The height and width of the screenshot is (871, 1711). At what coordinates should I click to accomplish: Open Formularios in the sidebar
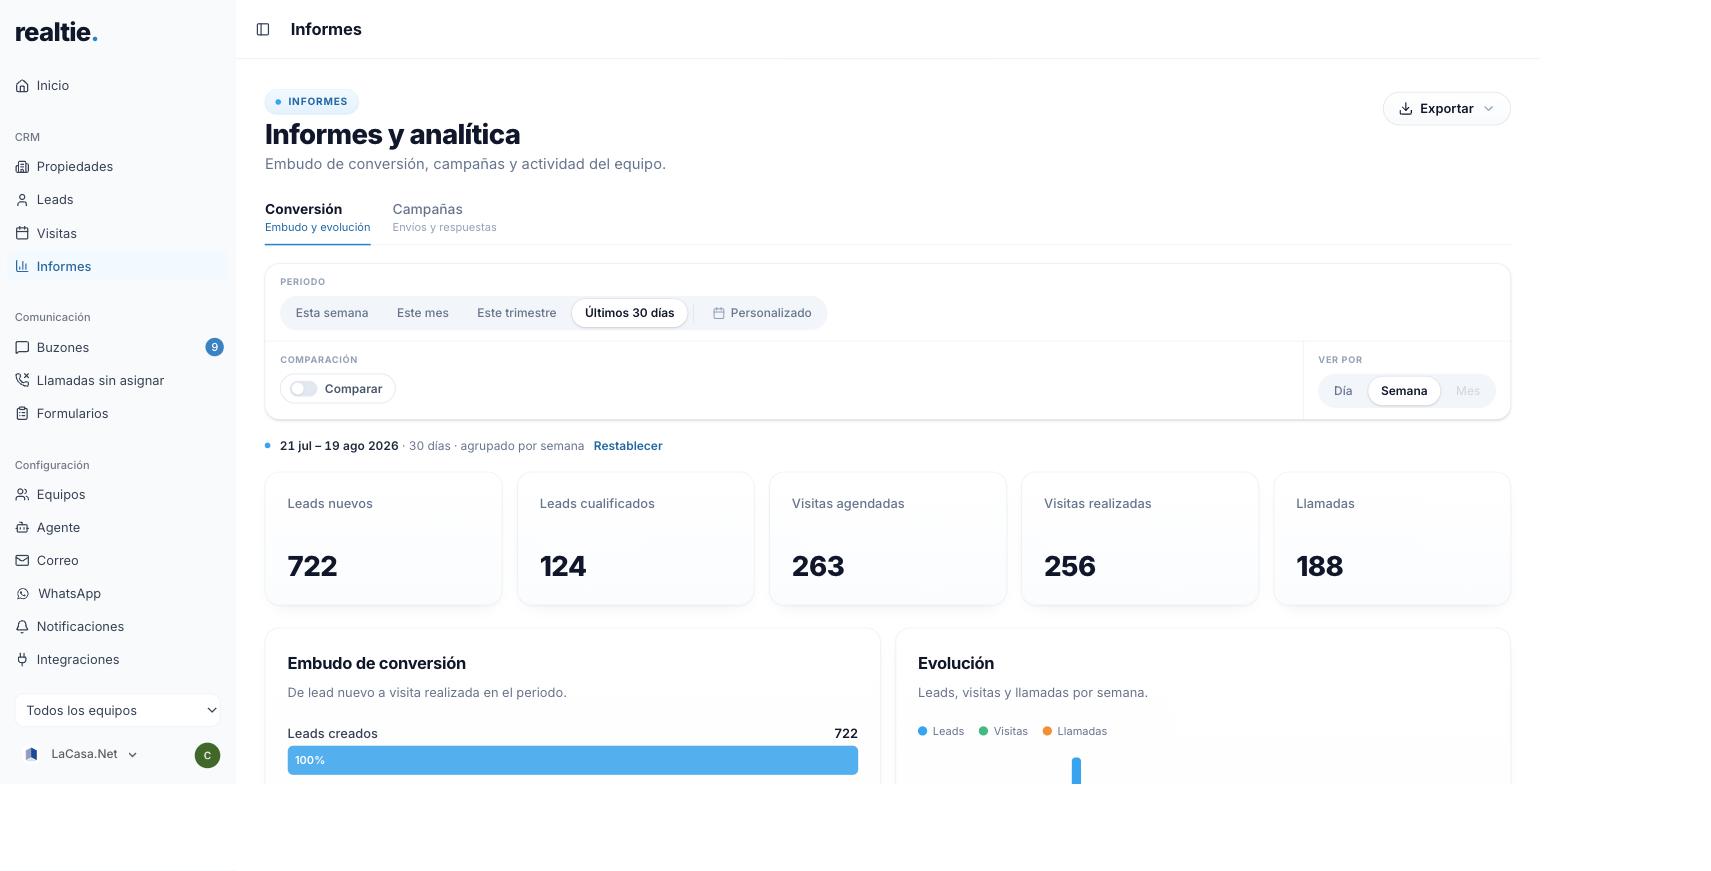click(x=118, y=414)
